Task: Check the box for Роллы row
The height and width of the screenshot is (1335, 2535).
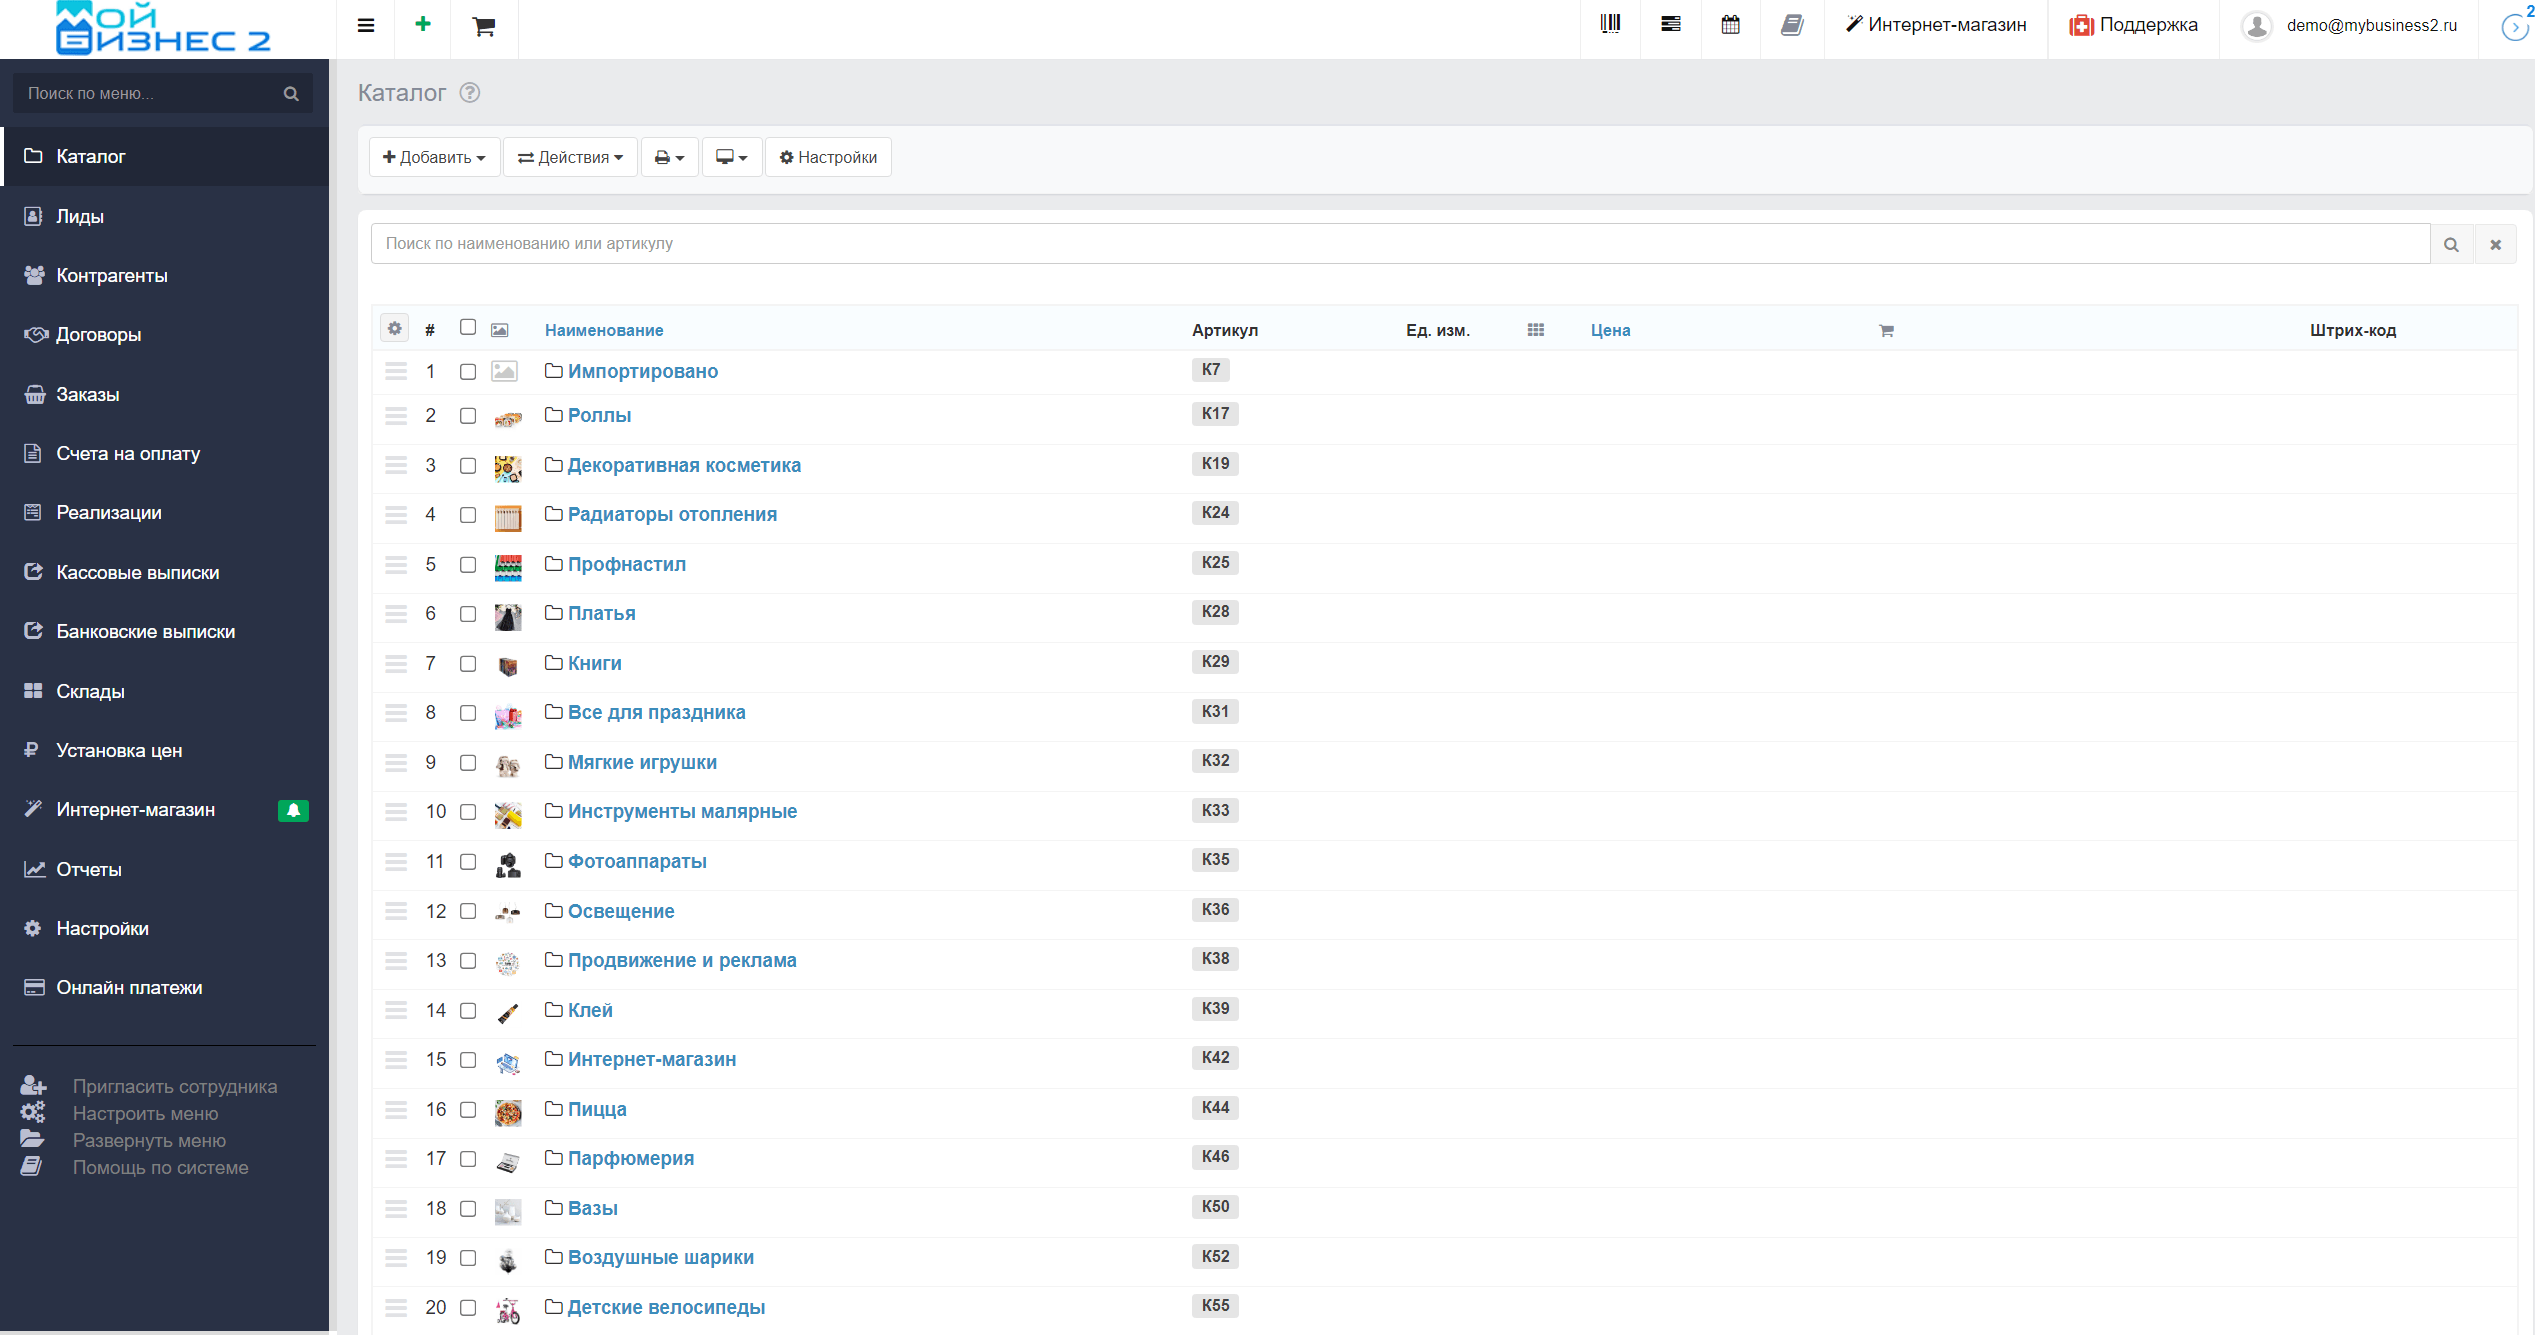Action: coord(468,416)
